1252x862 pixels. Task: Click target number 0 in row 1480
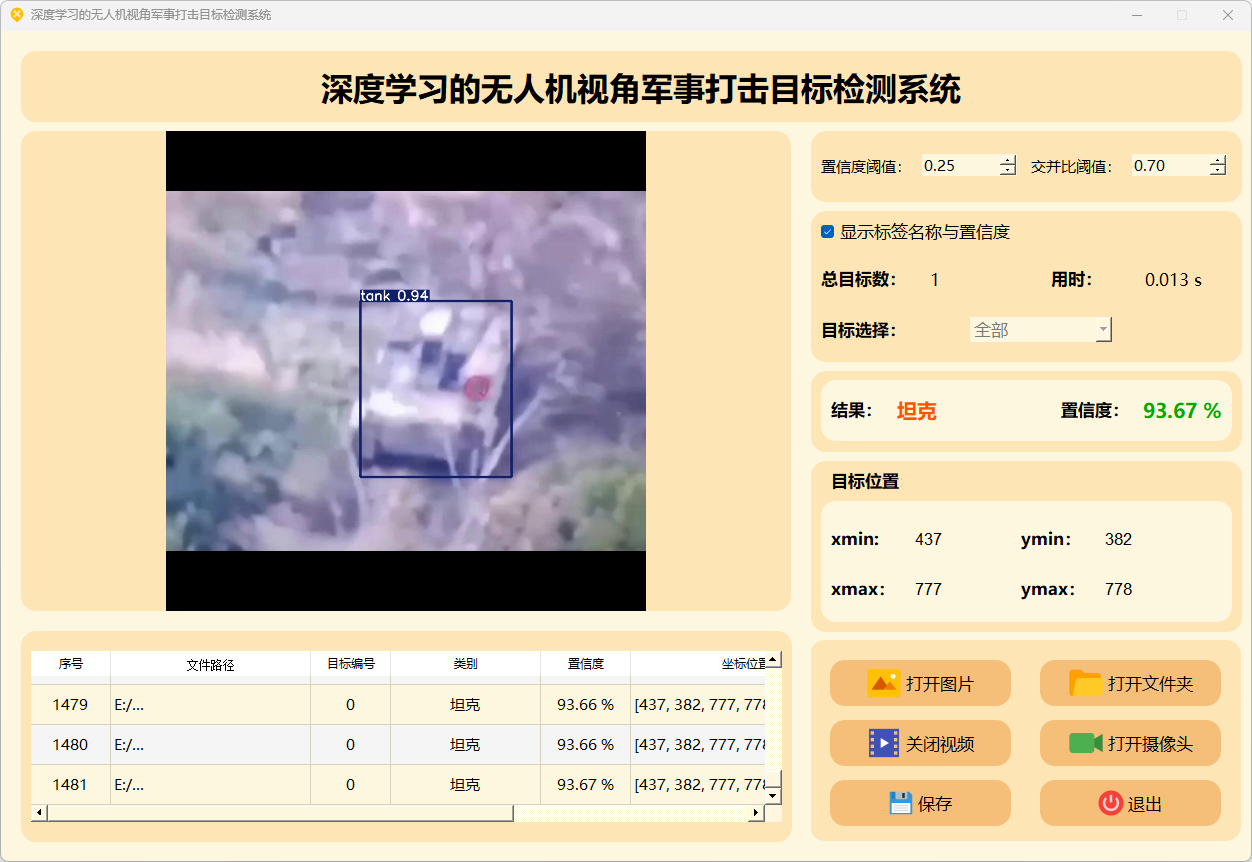point(350,745)
